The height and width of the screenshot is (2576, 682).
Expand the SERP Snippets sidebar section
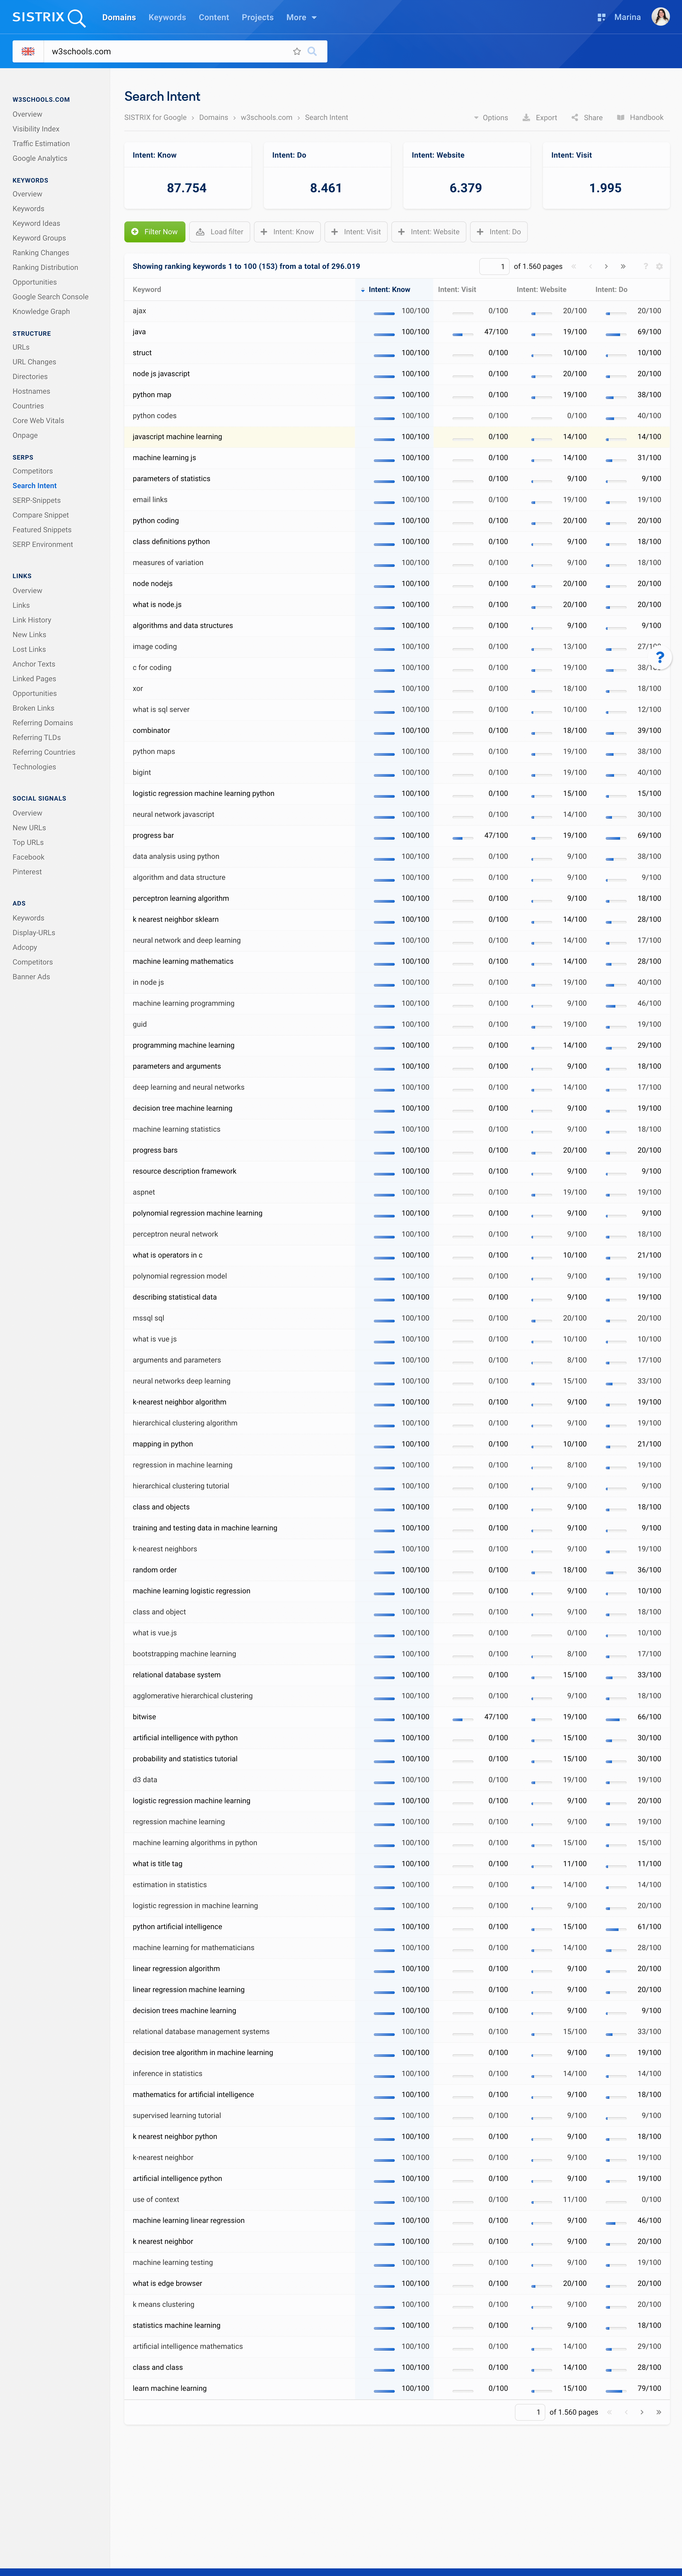(x=36, y=499)
